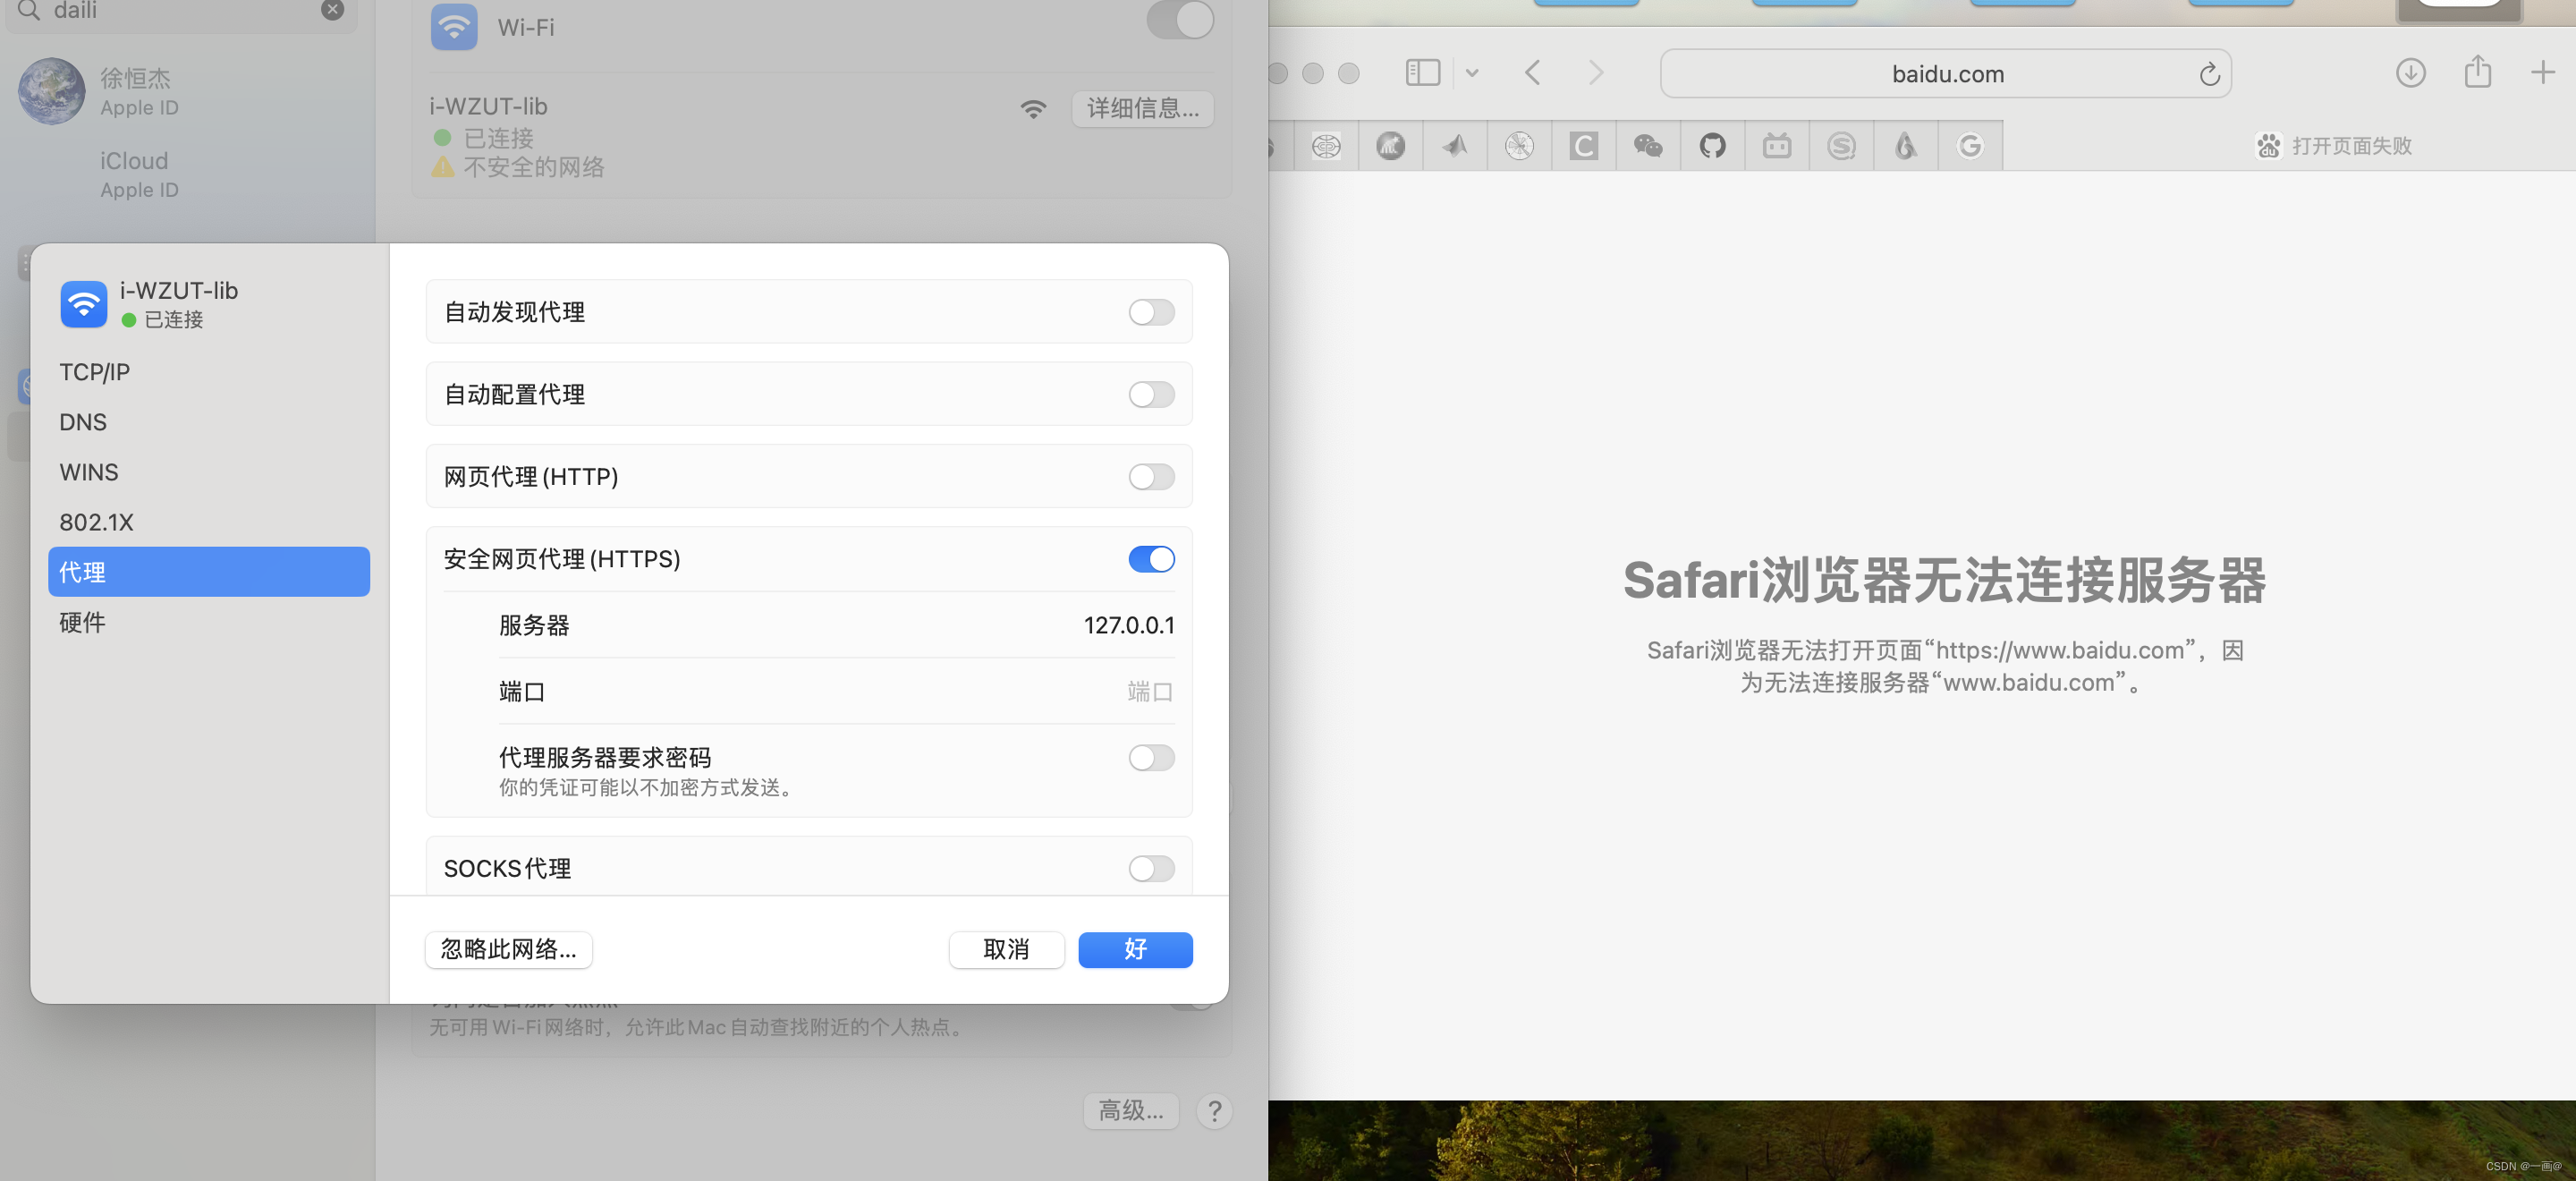Click the 好 confirm button
Screen dimensions: 2576x1181
(1135, 949)
